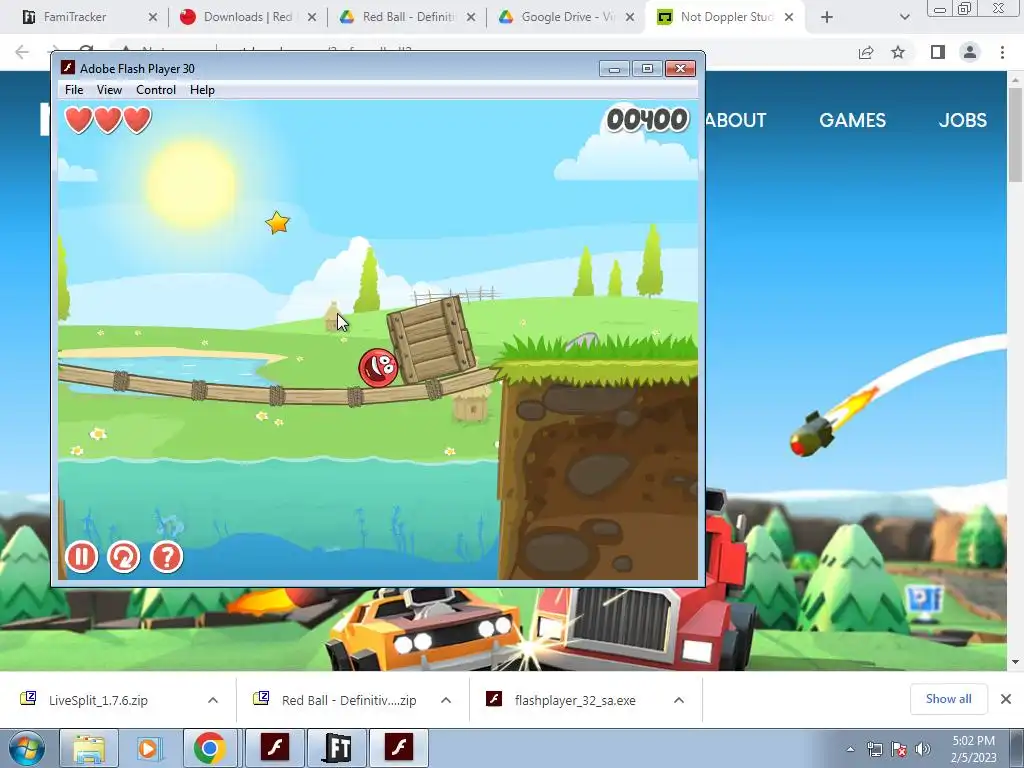This screenshot has width=1024, height=768.
Task: Click the scrollbar down arrow in Chrome
Action: click(1015, 662)
